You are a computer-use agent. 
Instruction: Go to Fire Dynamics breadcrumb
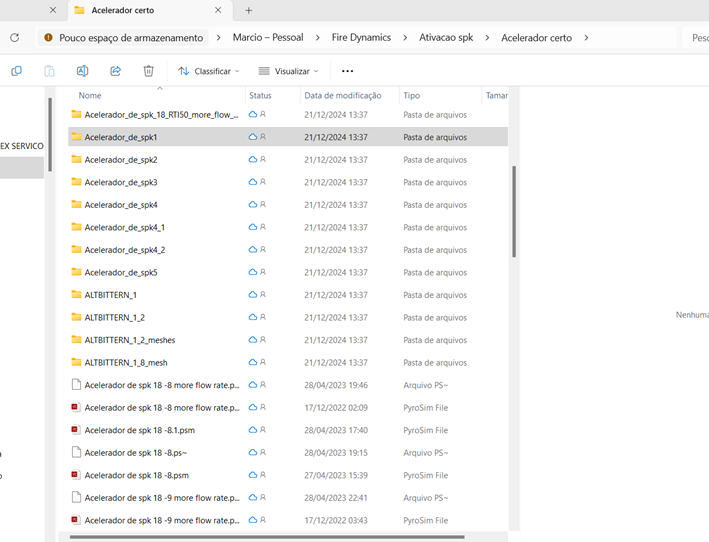(x=361, y=38)
